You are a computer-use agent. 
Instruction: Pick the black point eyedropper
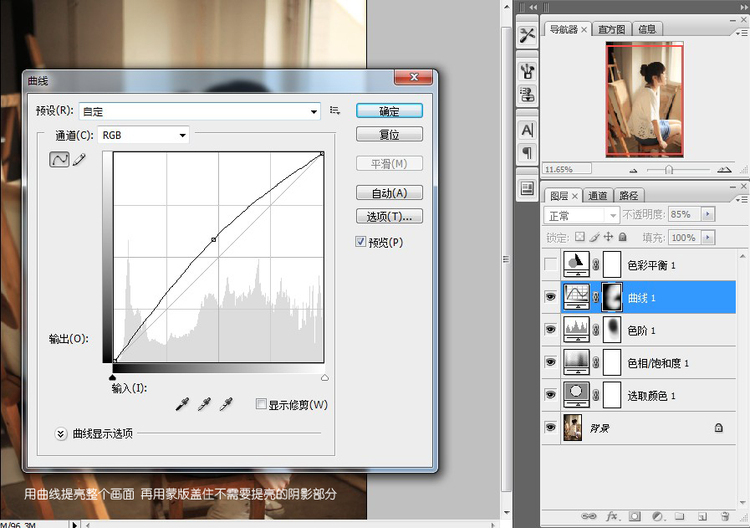click(182, 404)
